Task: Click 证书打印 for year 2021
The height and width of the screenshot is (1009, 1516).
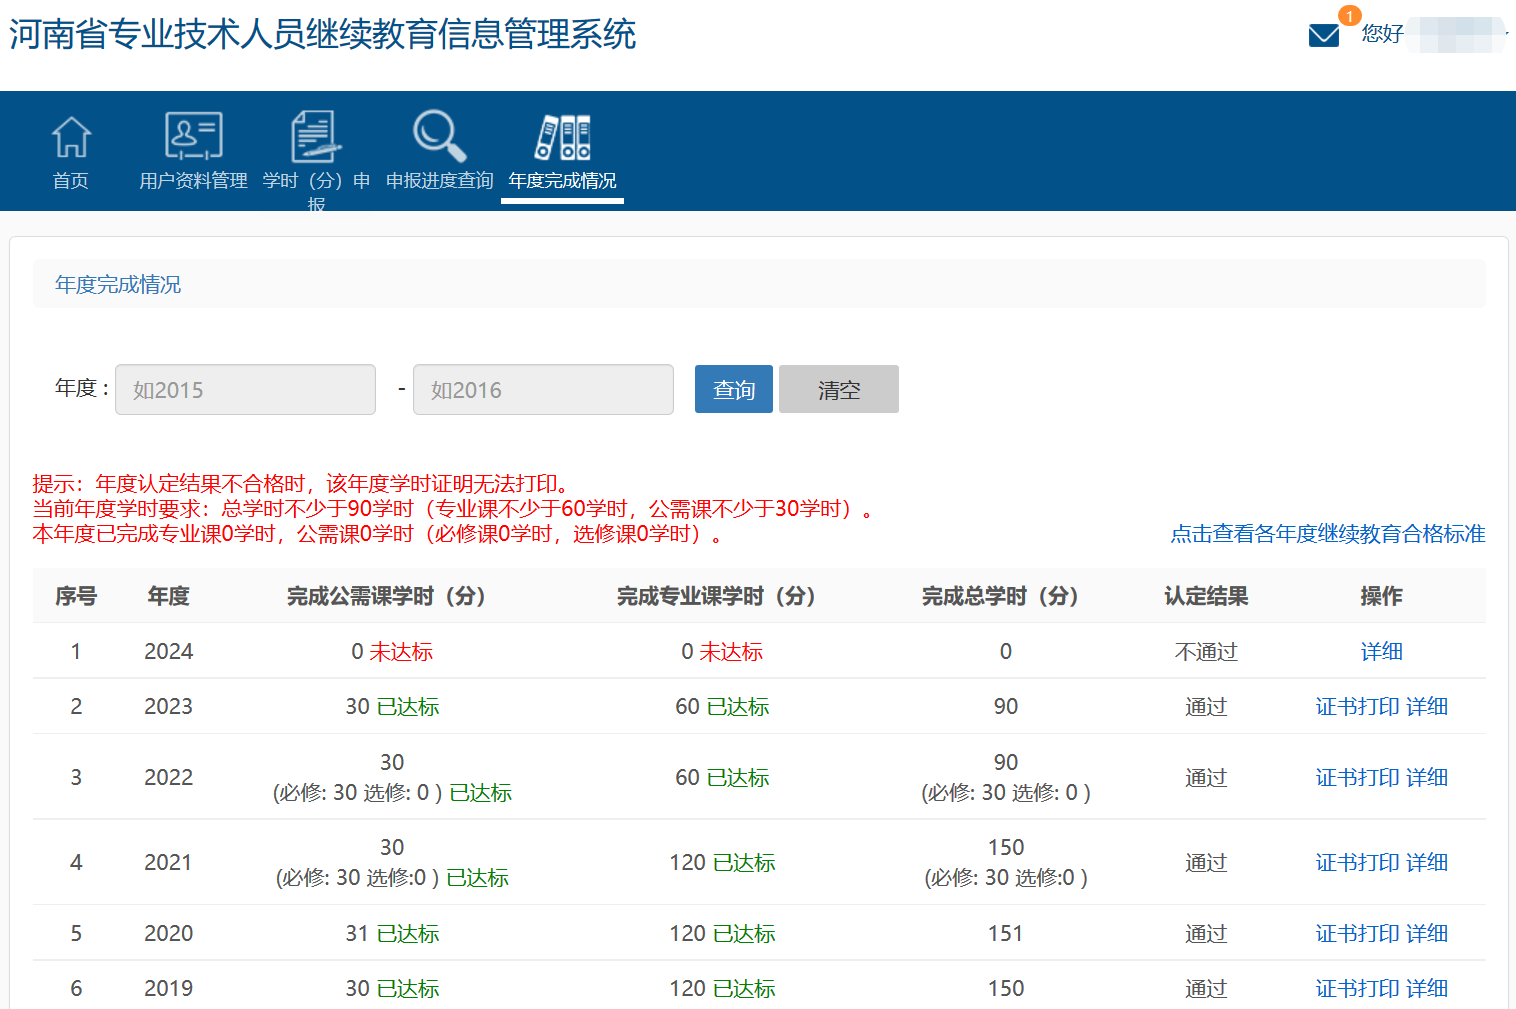Action: click(x=1358, y=863)
